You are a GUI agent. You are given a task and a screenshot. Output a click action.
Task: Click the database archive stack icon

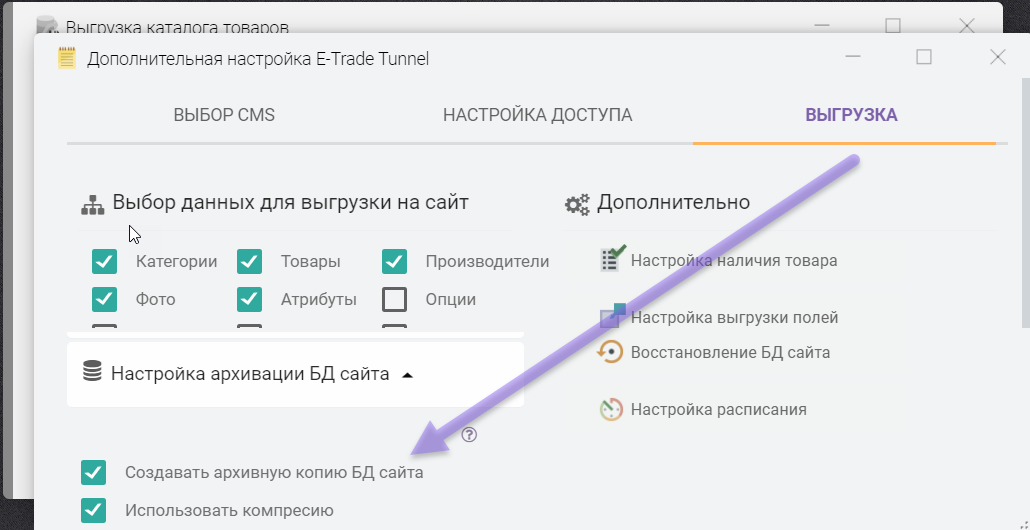click(92, 374)
